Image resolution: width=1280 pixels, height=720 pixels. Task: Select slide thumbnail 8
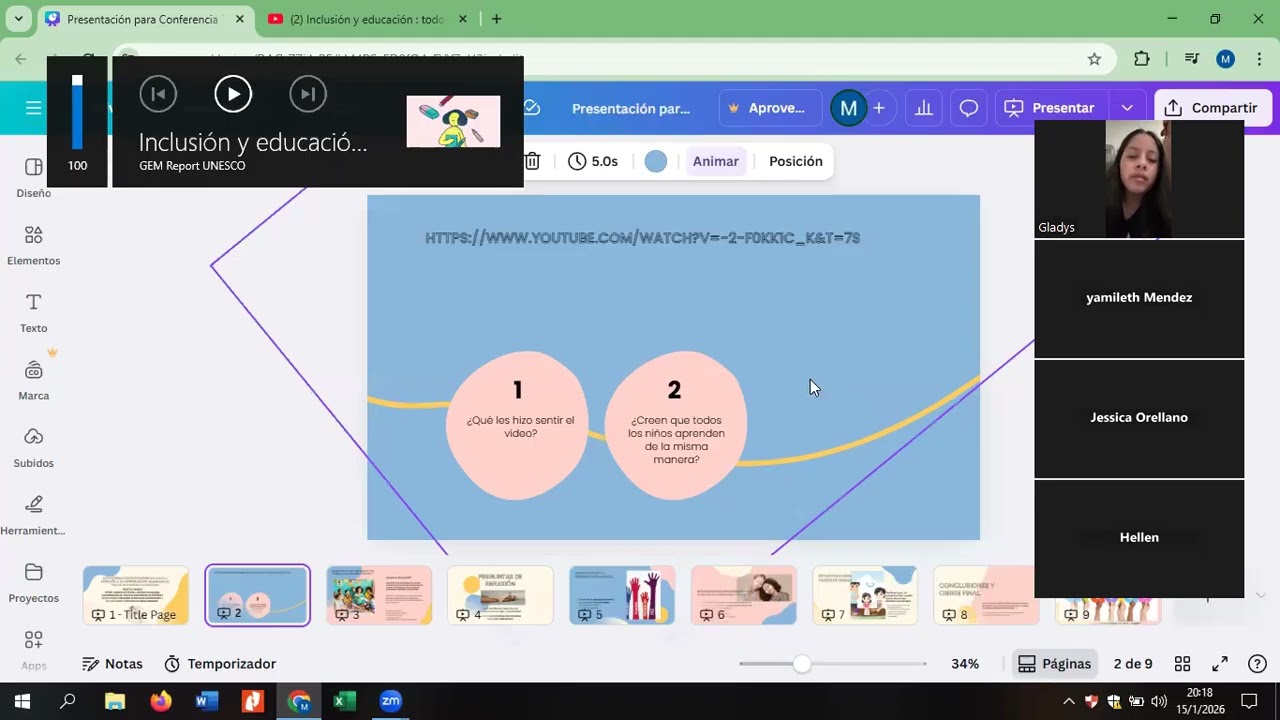click(x=986, y=595)
